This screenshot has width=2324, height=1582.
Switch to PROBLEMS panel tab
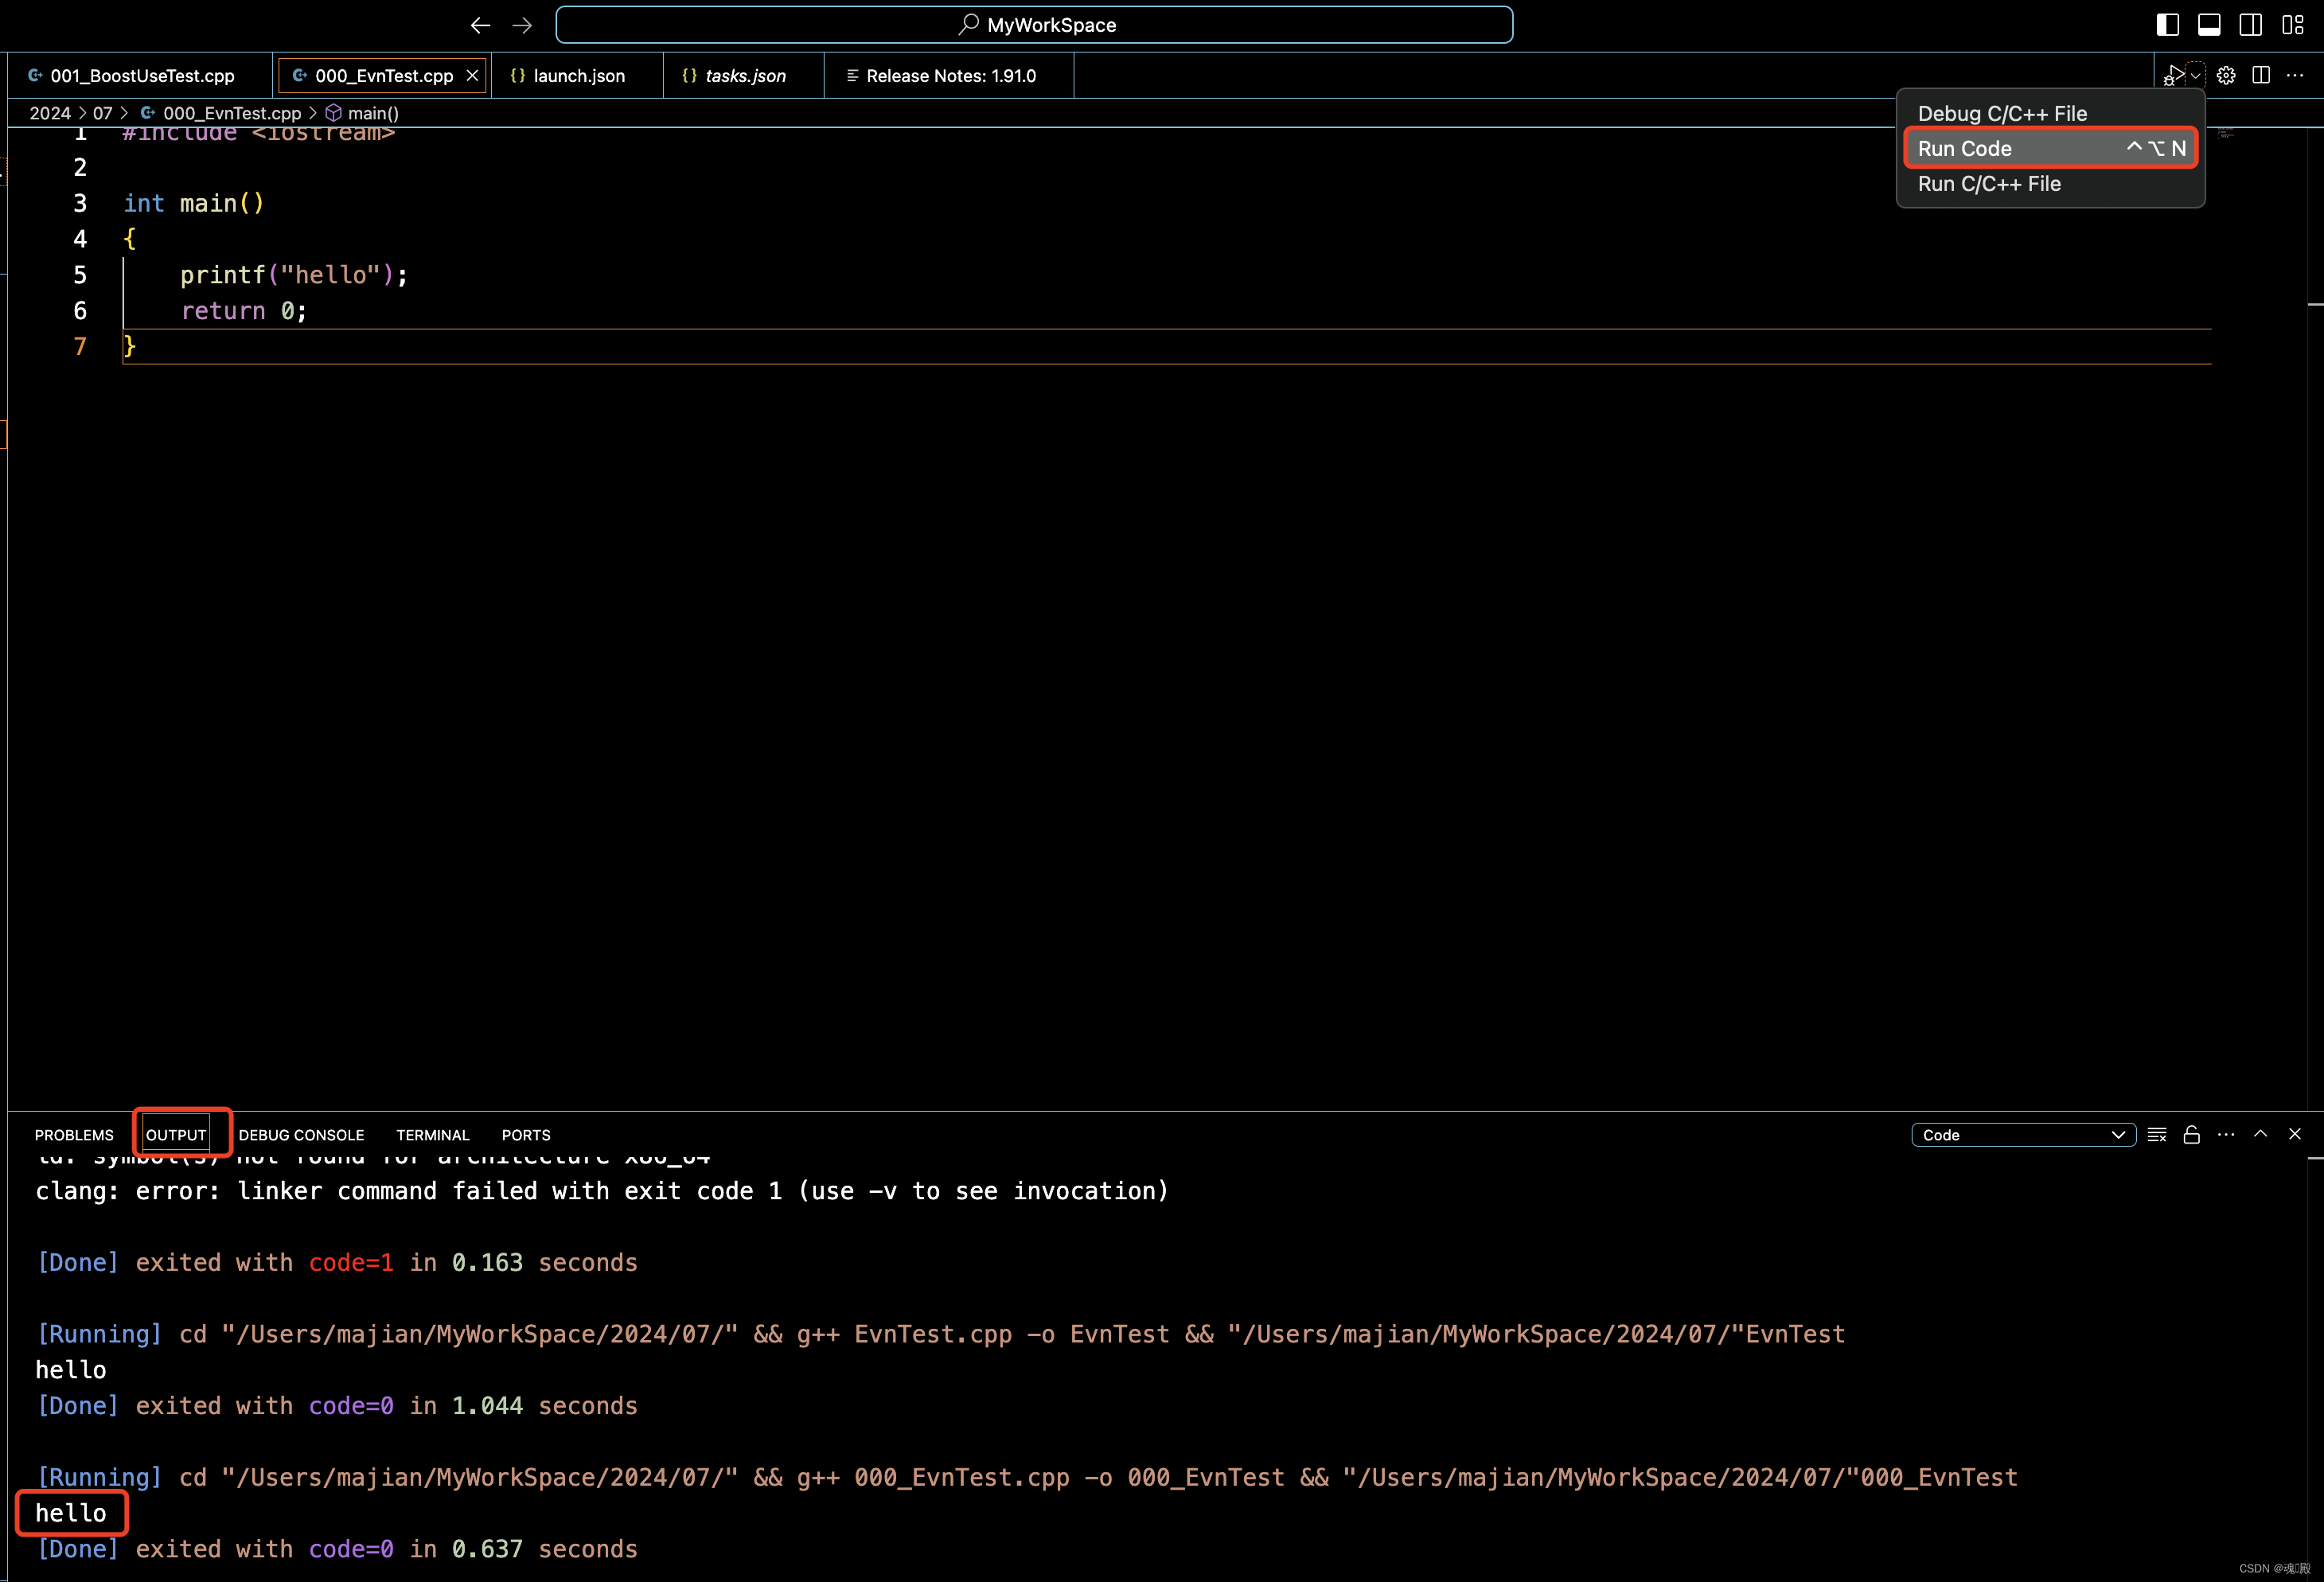coord(74,1135)
